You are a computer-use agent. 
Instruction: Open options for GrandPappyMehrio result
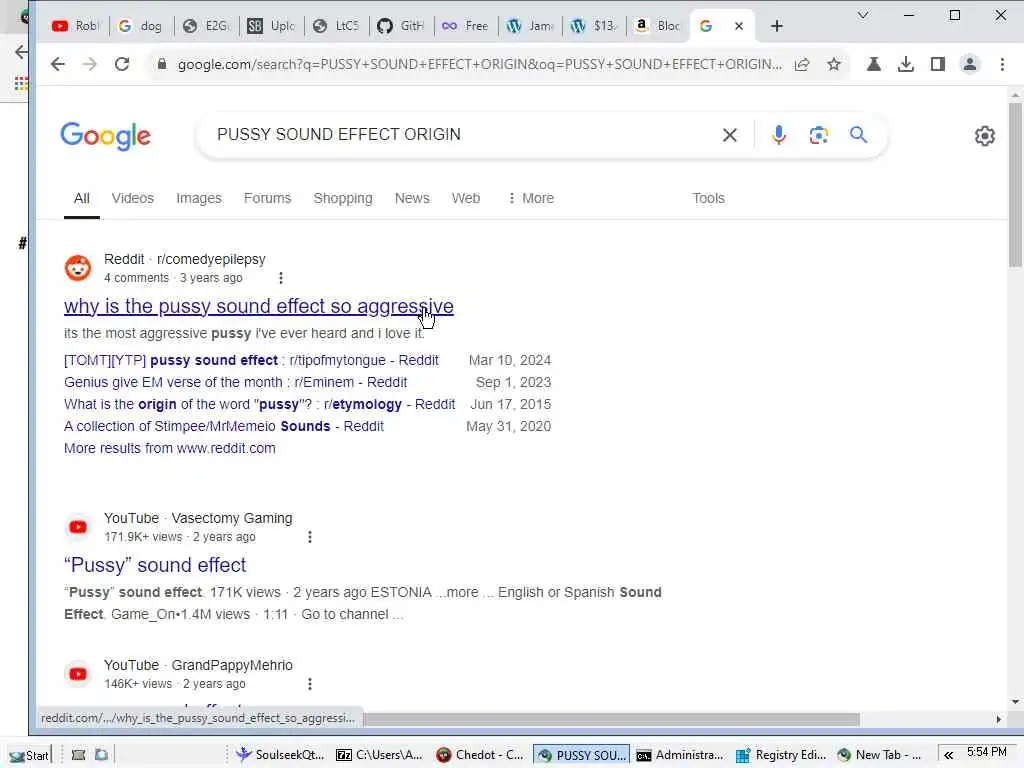pos(310,684)
